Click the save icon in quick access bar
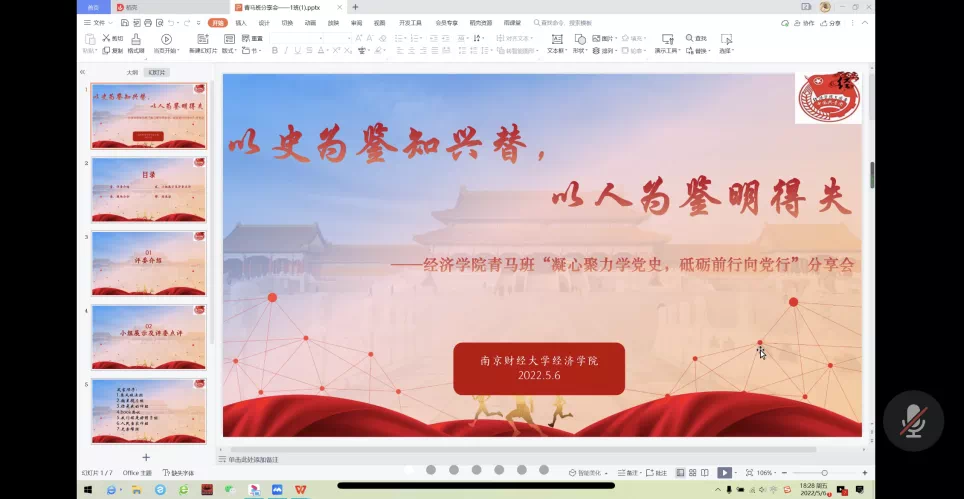The height and width of the screenshot is (499, 964). 124,22
